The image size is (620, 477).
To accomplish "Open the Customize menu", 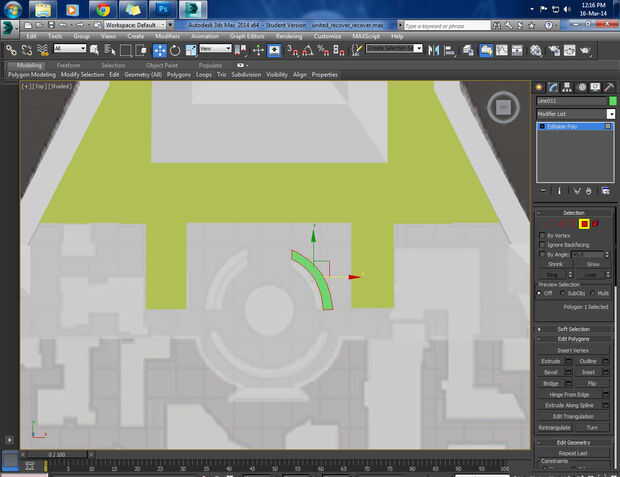I will 327,36.
